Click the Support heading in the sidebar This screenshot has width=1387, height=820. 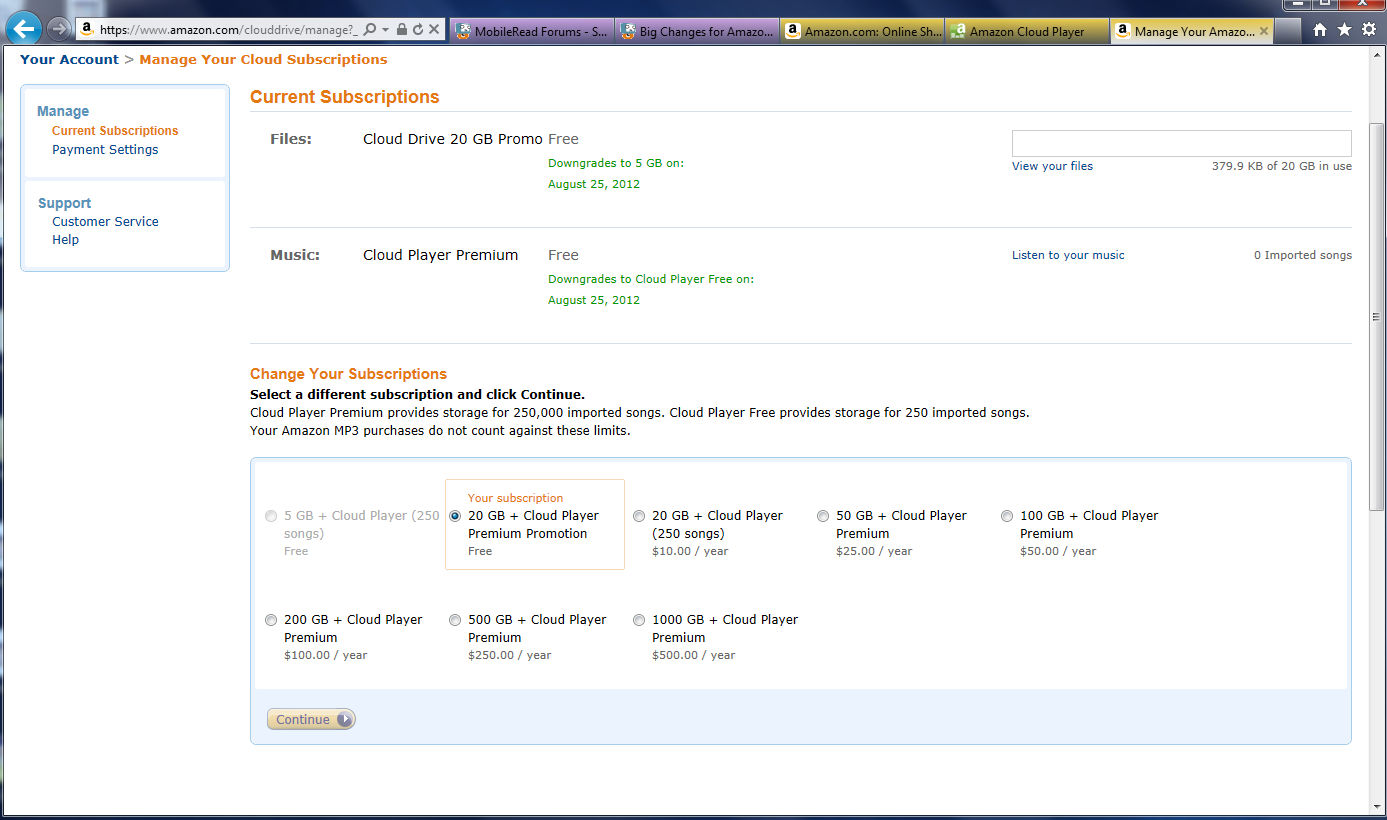[64, 203]
